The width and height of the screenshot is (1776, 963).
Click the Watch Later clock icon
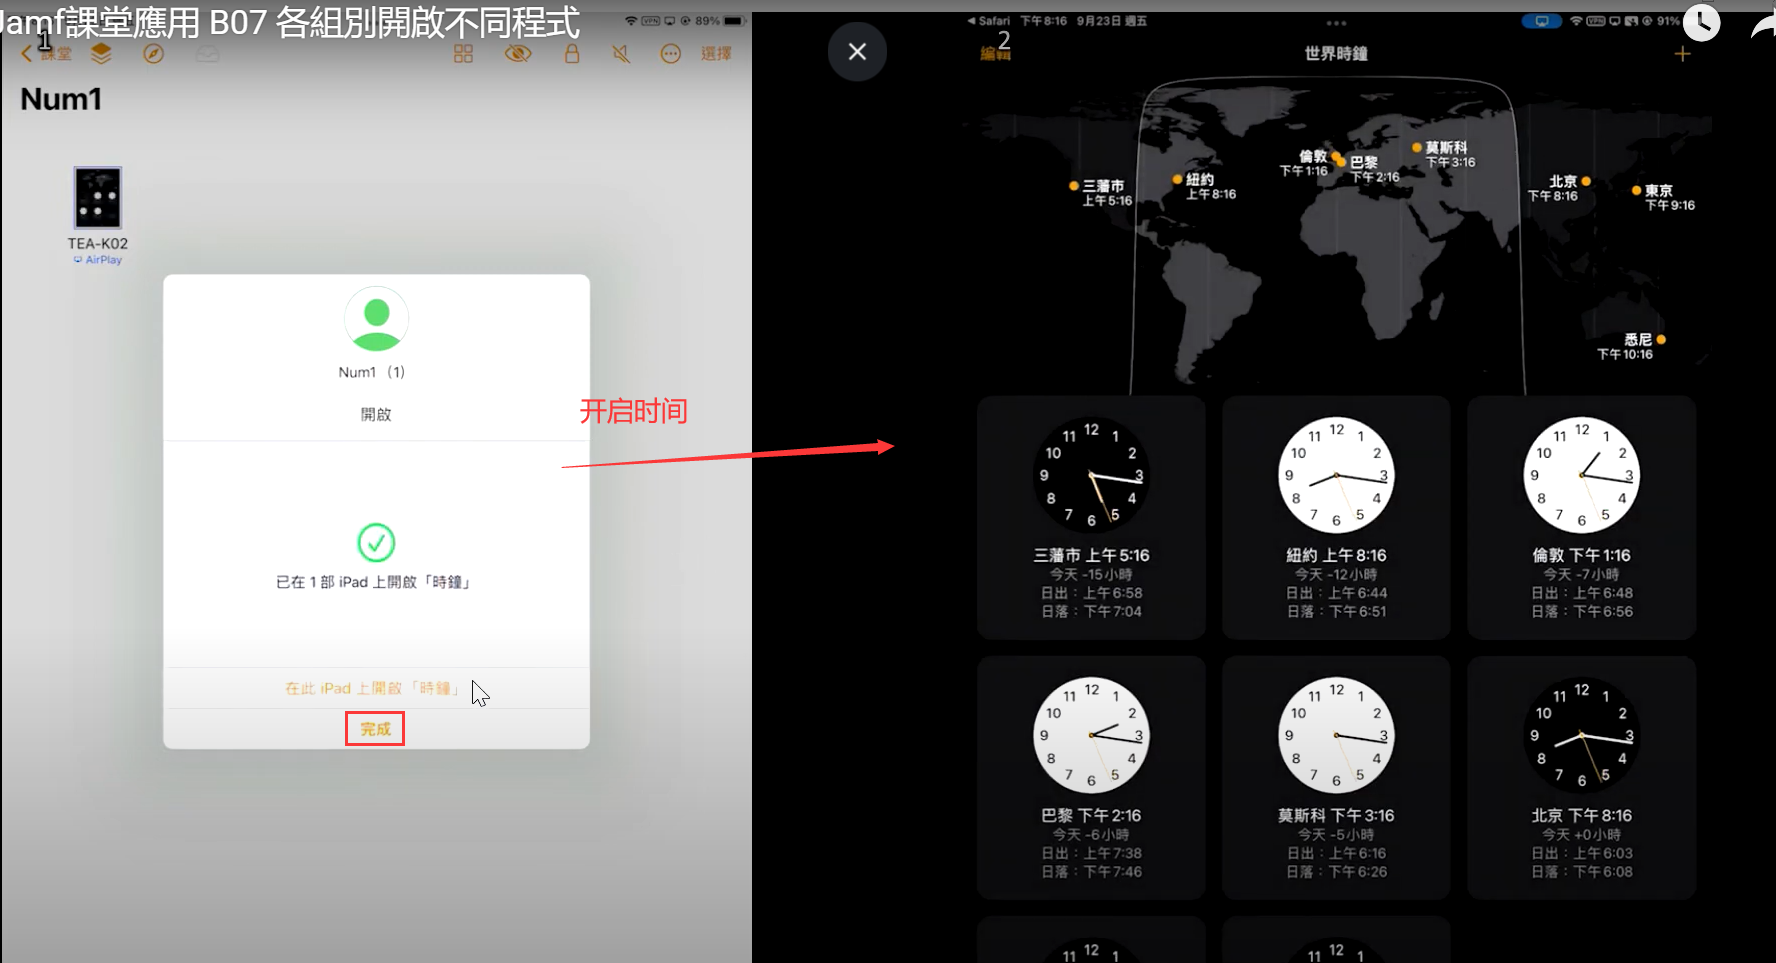[x=1702, y=22]
